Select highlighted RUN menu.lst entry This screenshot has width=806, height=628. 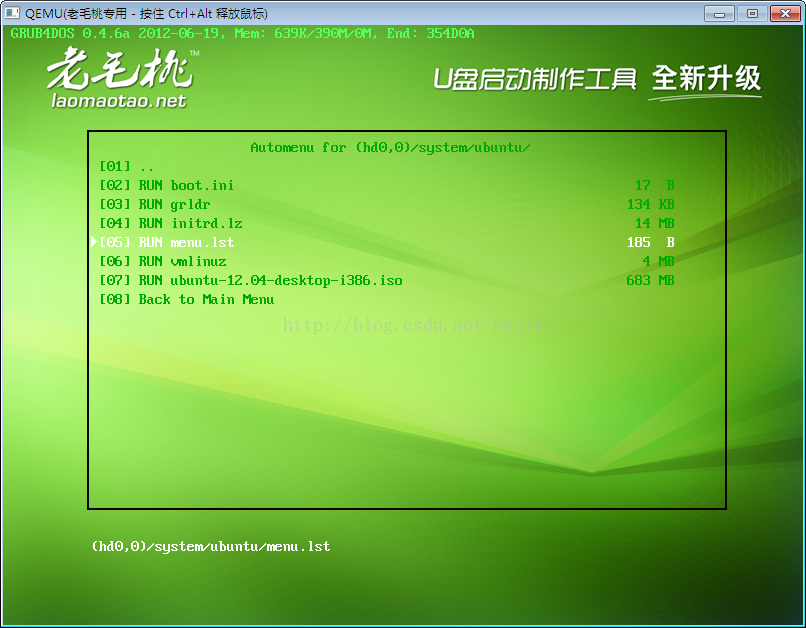point(167,243)
